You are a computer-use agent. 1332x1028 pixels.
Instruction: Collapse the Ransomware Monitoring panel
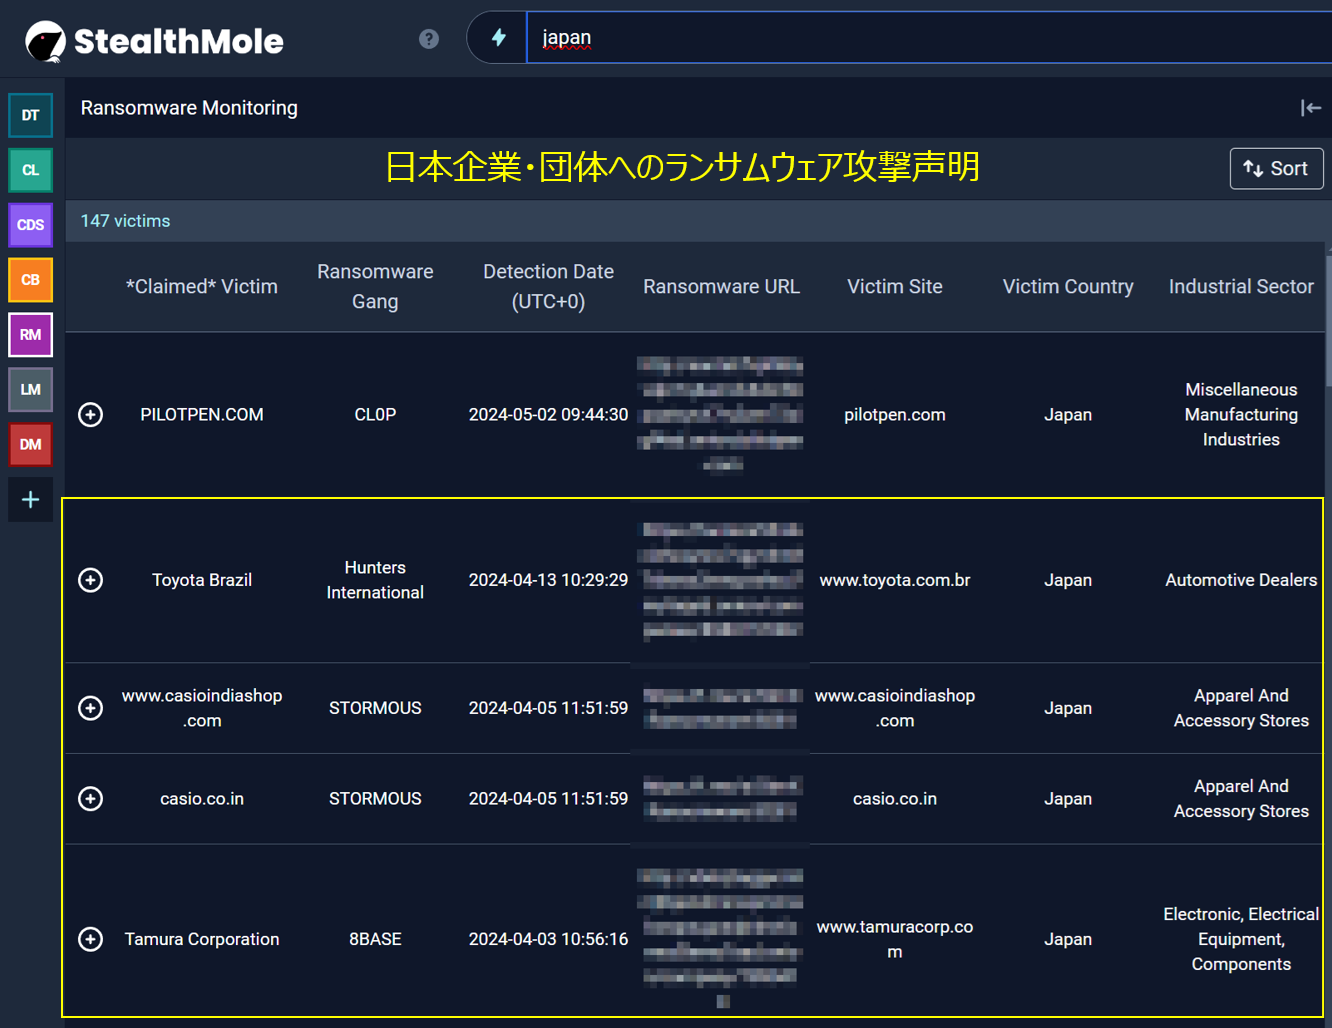point(1310,108)
